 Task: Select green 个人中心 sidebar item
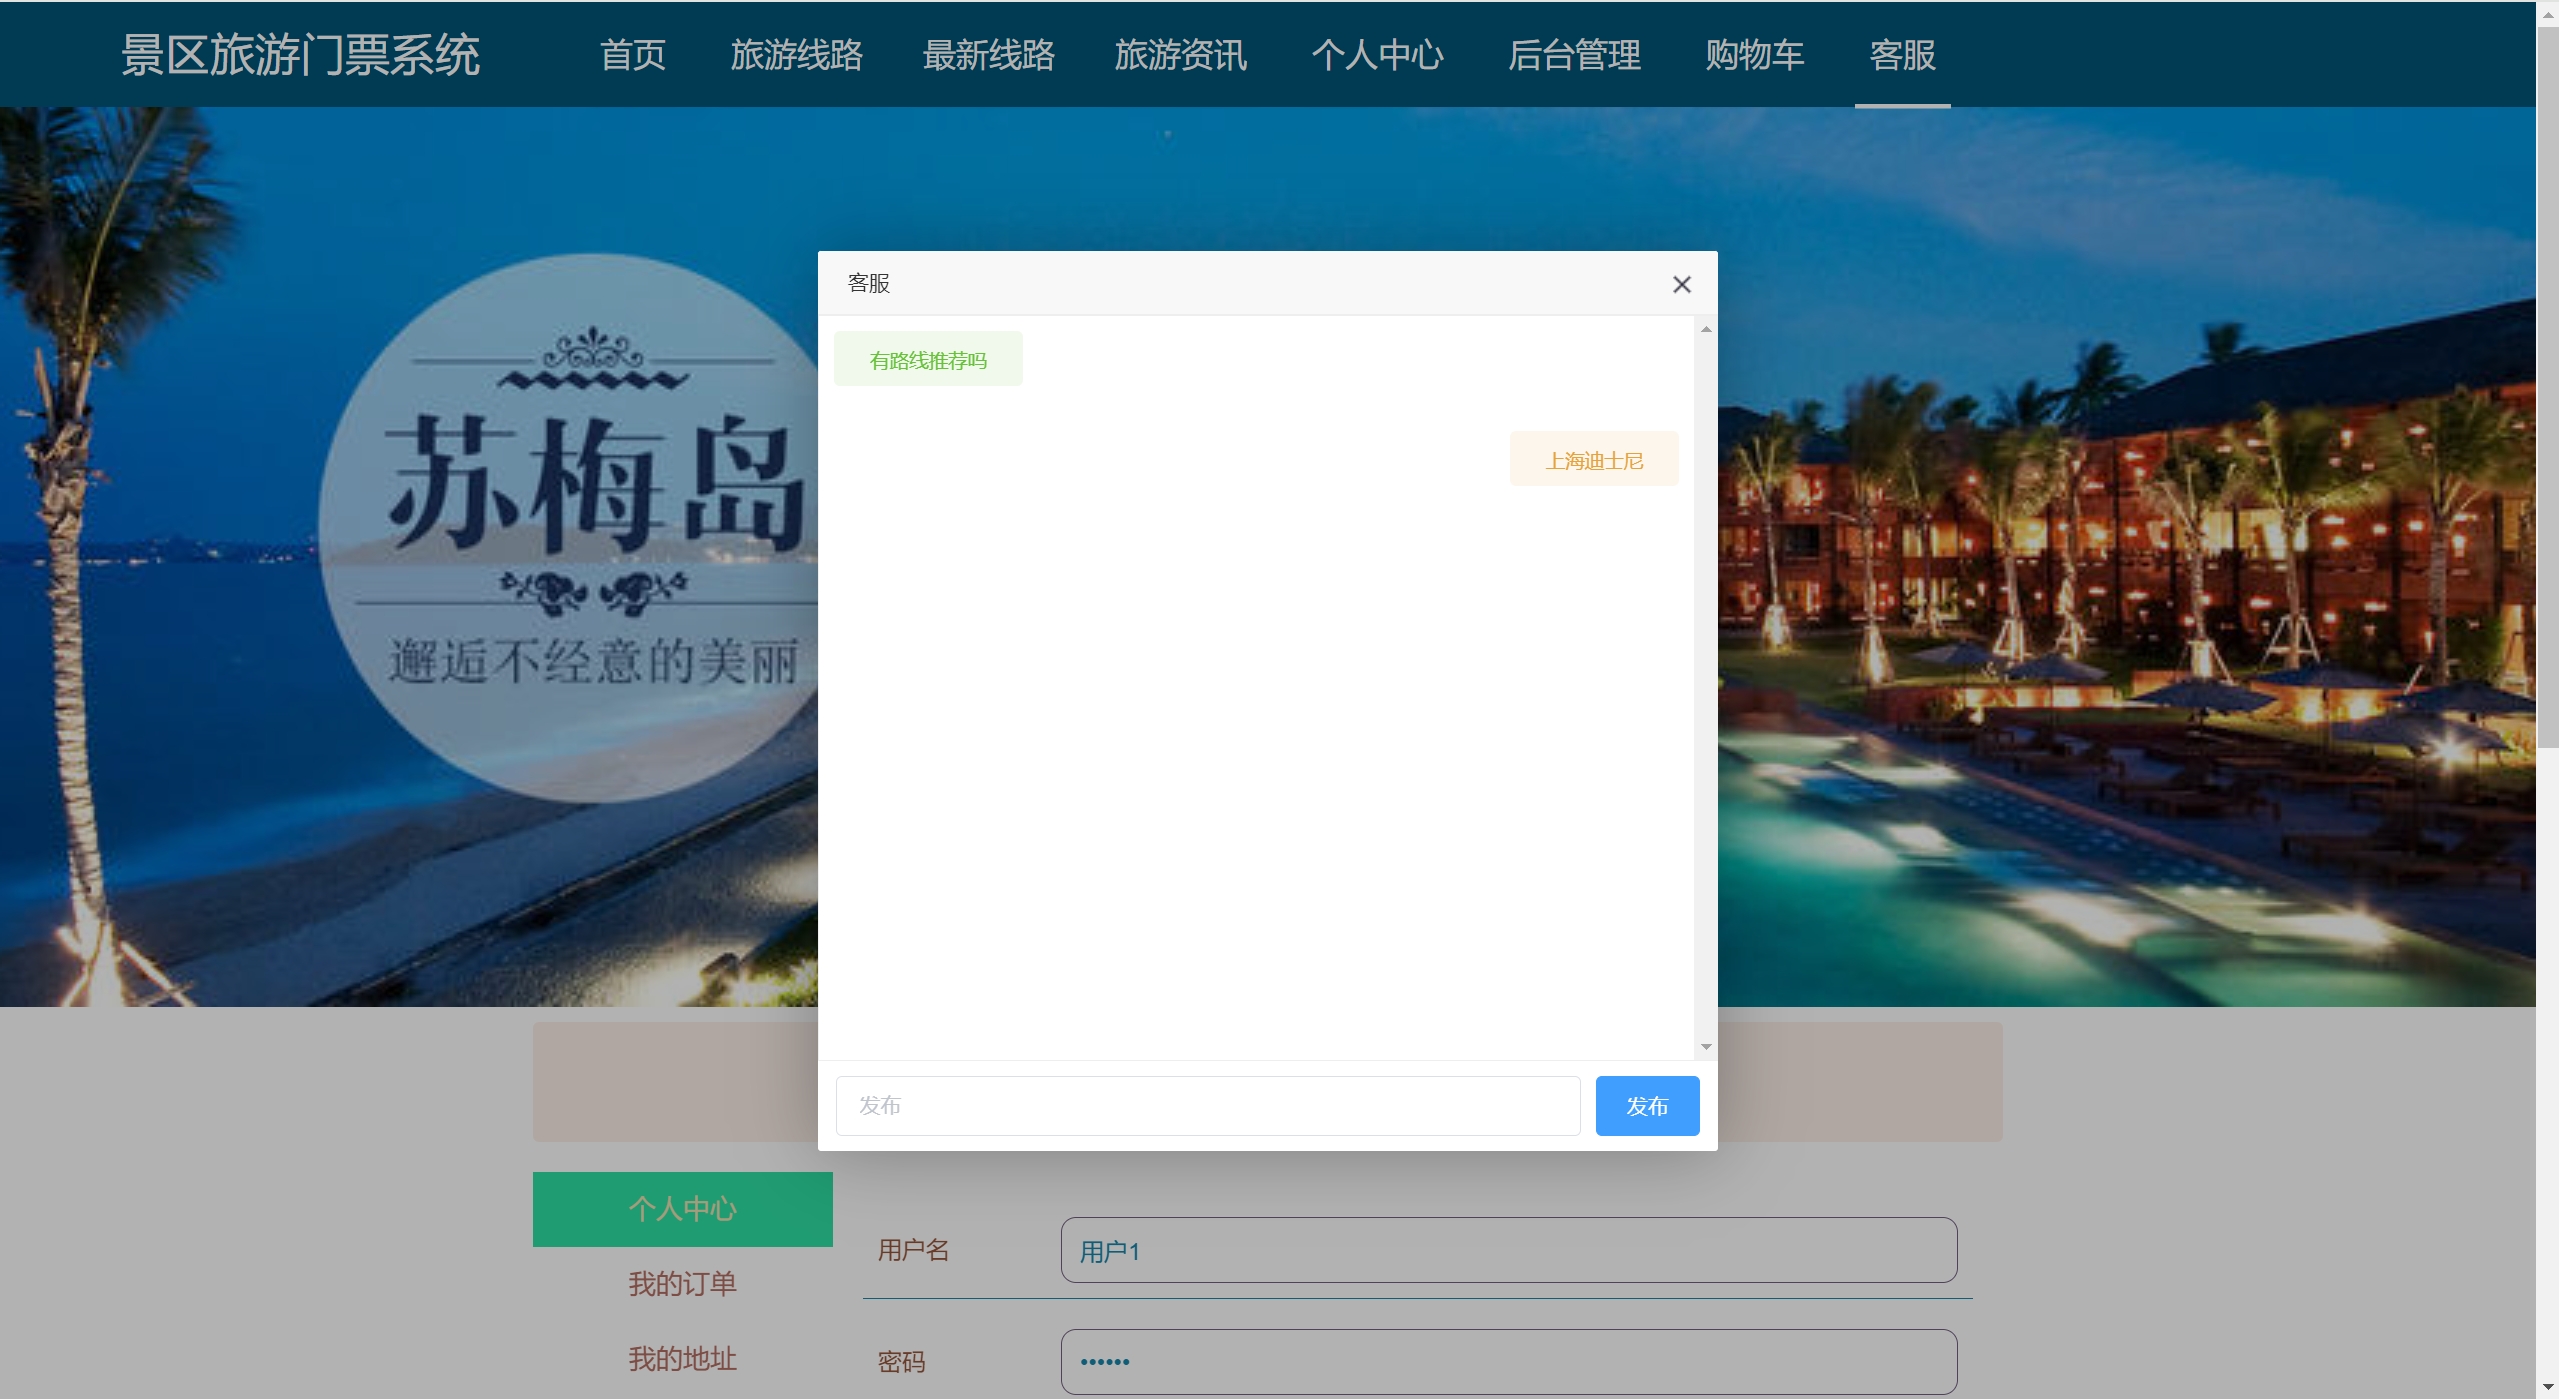click(682, 1209)
